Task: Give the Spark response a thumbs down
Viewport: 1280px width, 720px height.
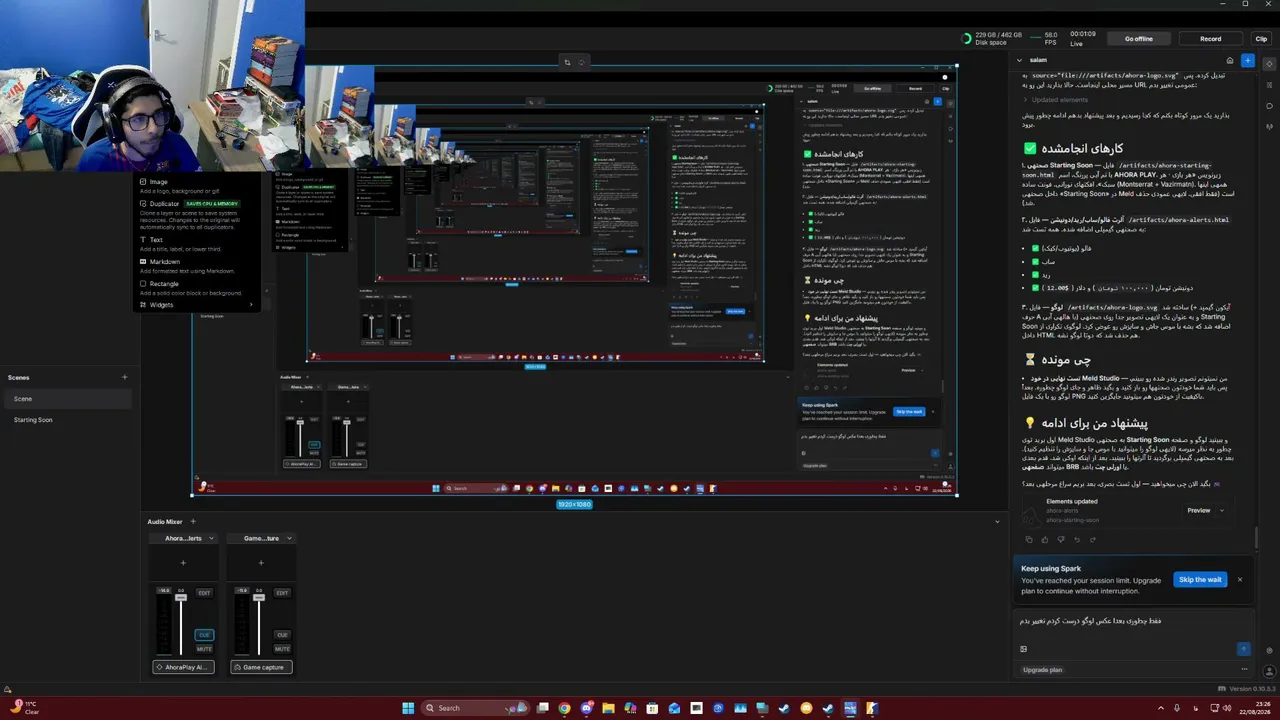Action: tap(1059, 540)
